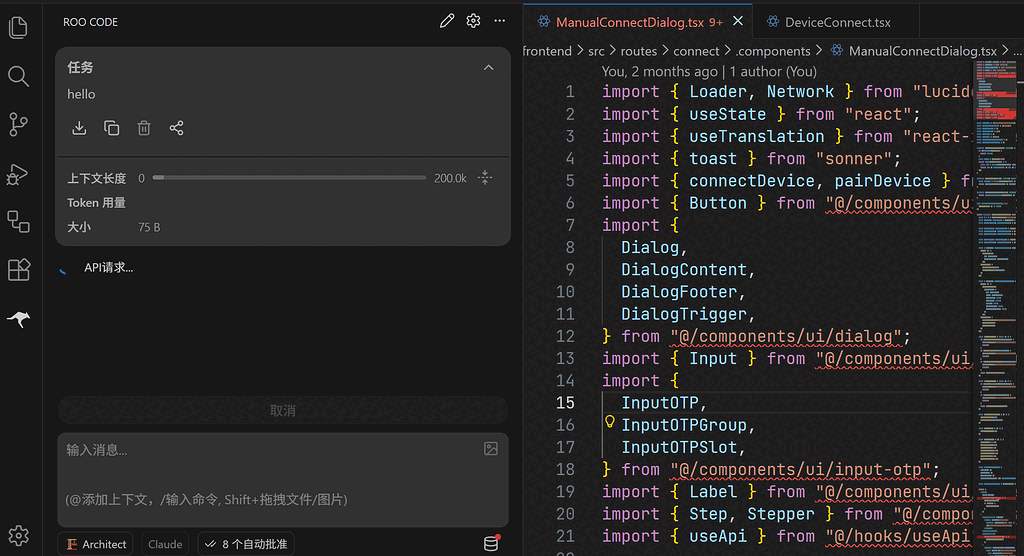
Task: Click 'useApi' on line 21
Action: 718,536
